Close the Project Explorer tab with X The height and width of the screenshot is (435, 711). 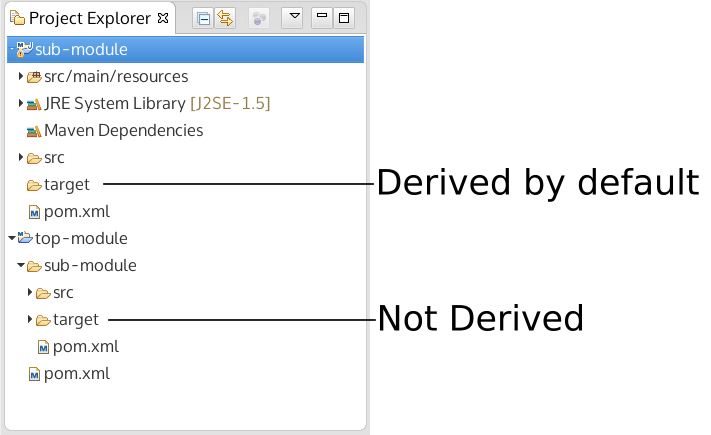click(x=163, y=18)
